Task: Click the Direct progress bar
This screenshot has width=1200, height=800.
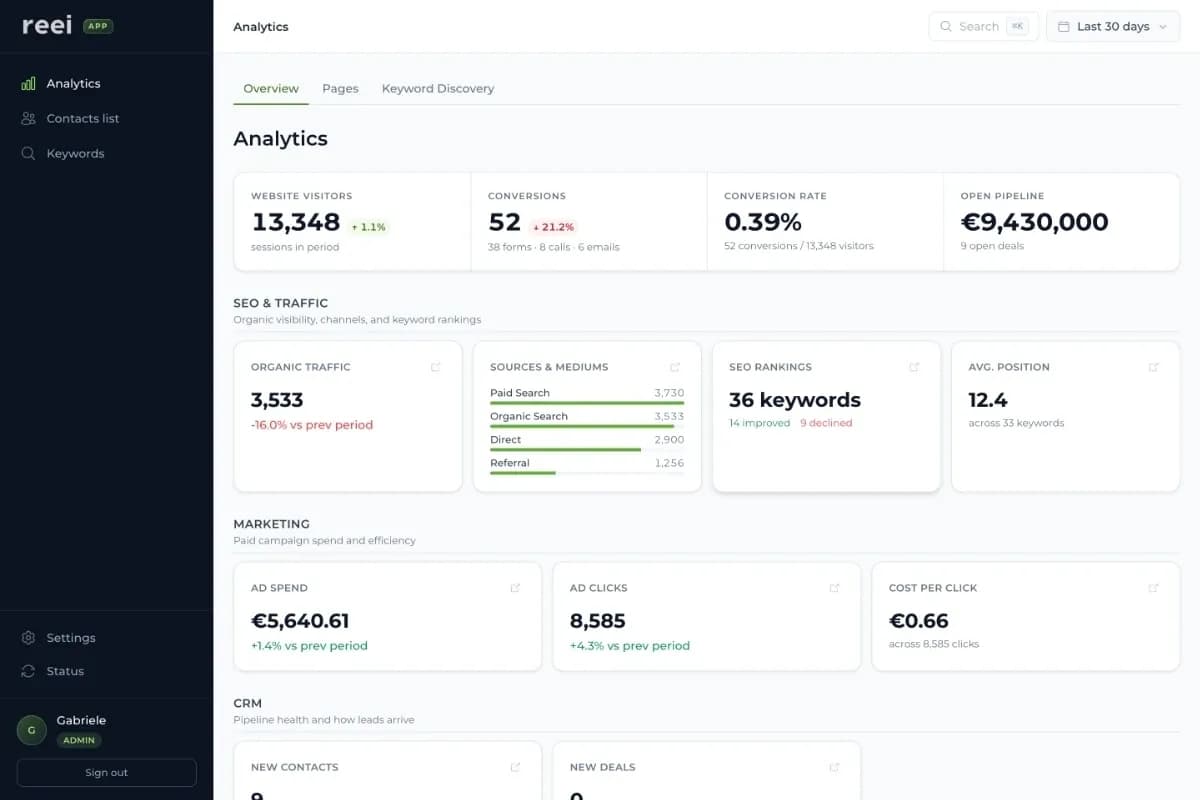Action: pyautogui.click(x=587, y=449)
